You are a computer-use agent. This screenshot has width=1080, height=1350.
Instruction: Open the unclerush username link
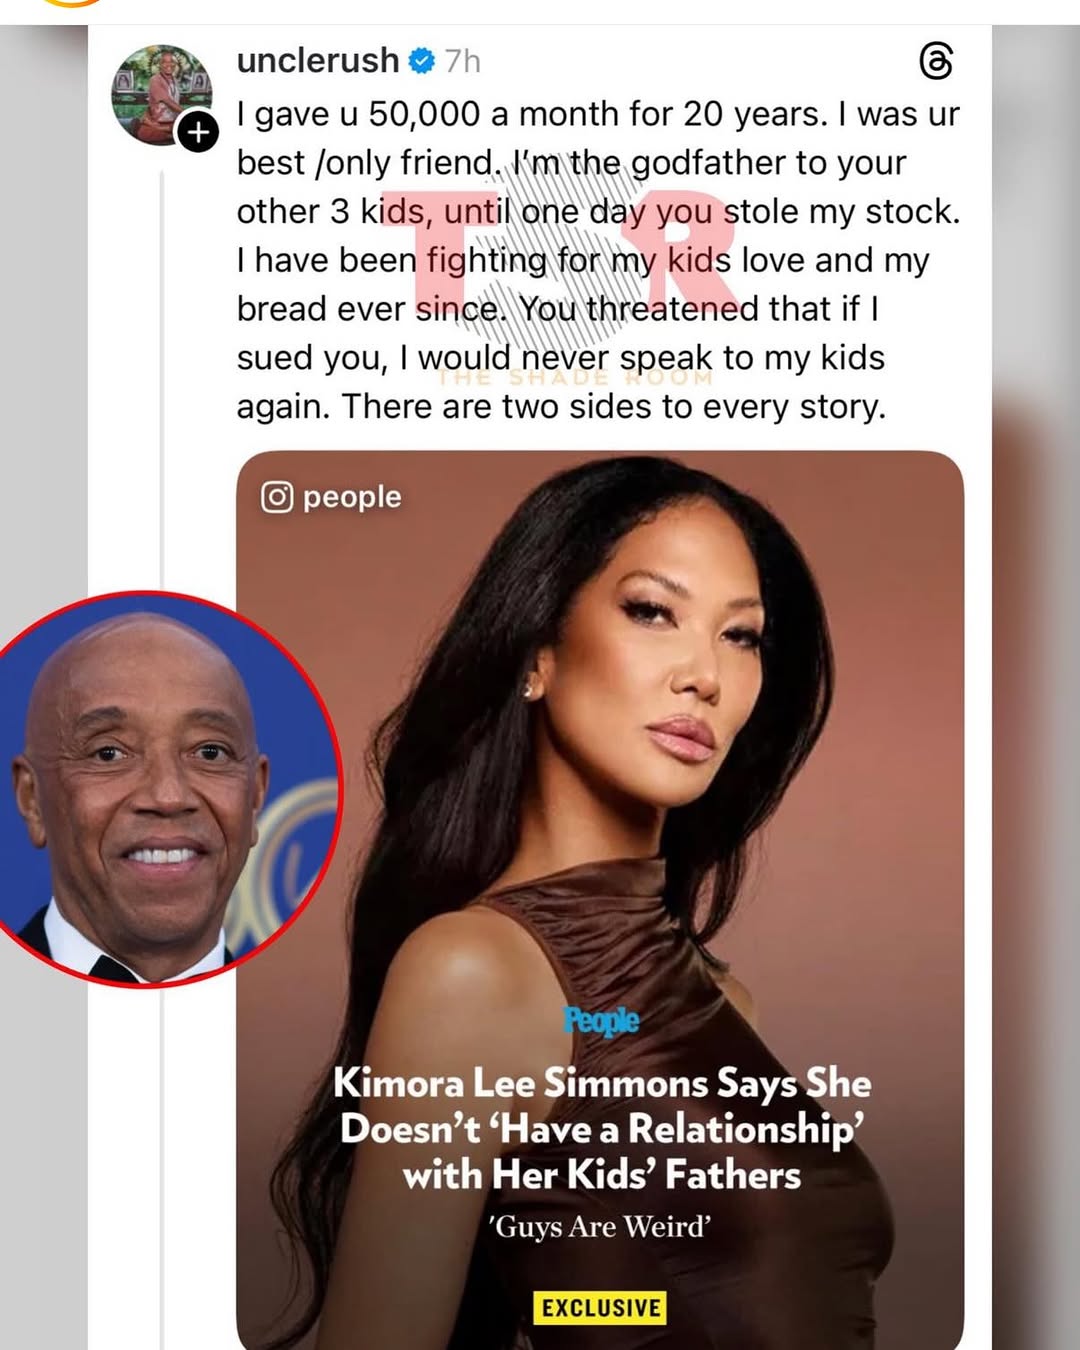(x=318, y=61)
